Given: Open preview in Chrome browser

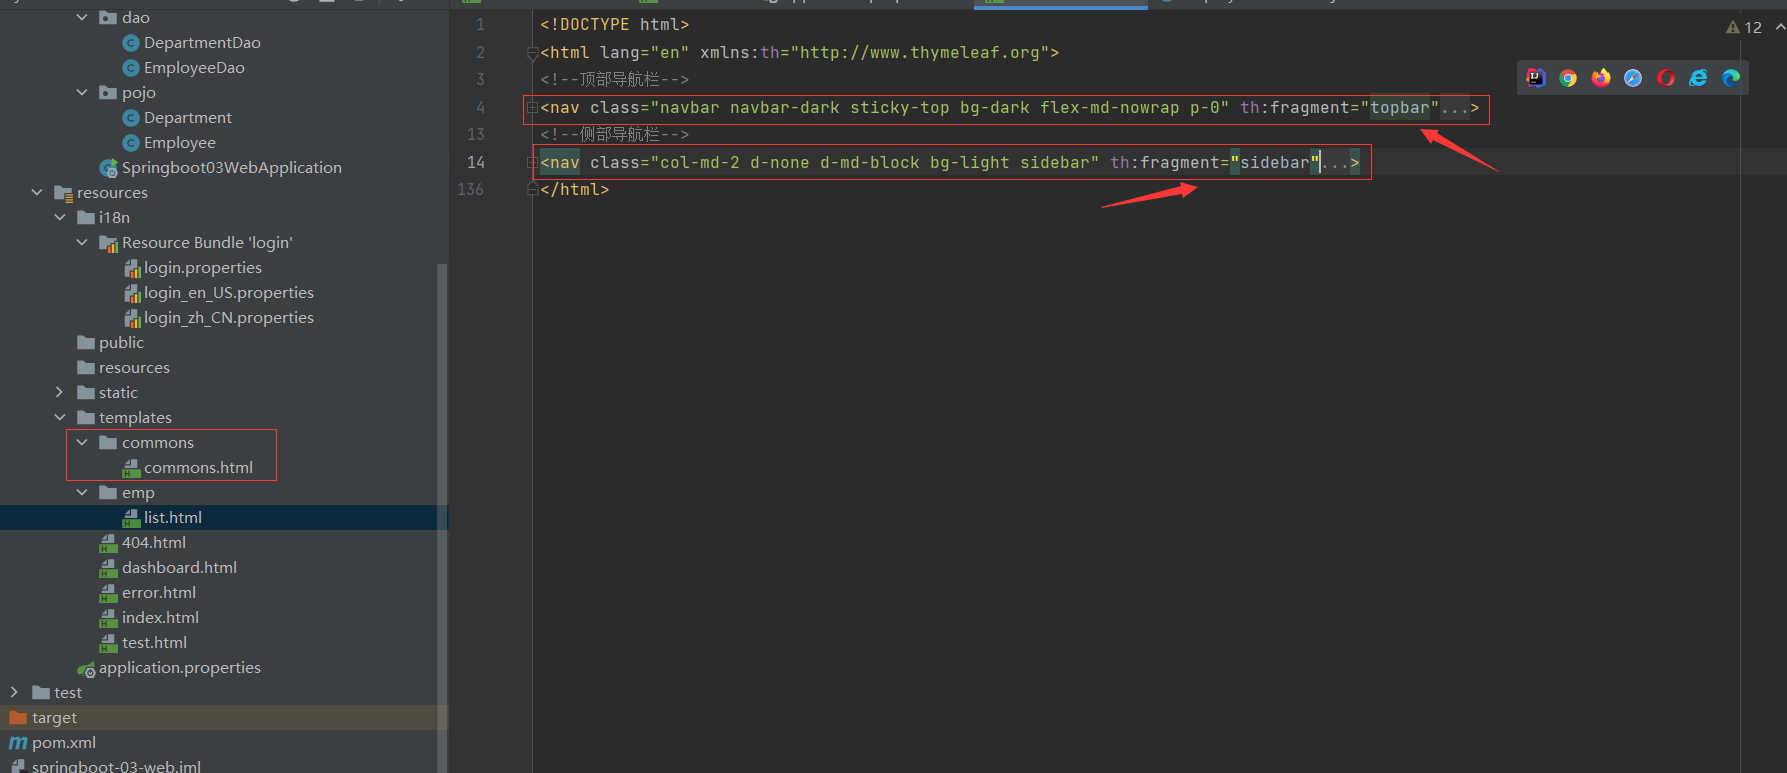Looking at the screenshot, I should coord(1568,78).
